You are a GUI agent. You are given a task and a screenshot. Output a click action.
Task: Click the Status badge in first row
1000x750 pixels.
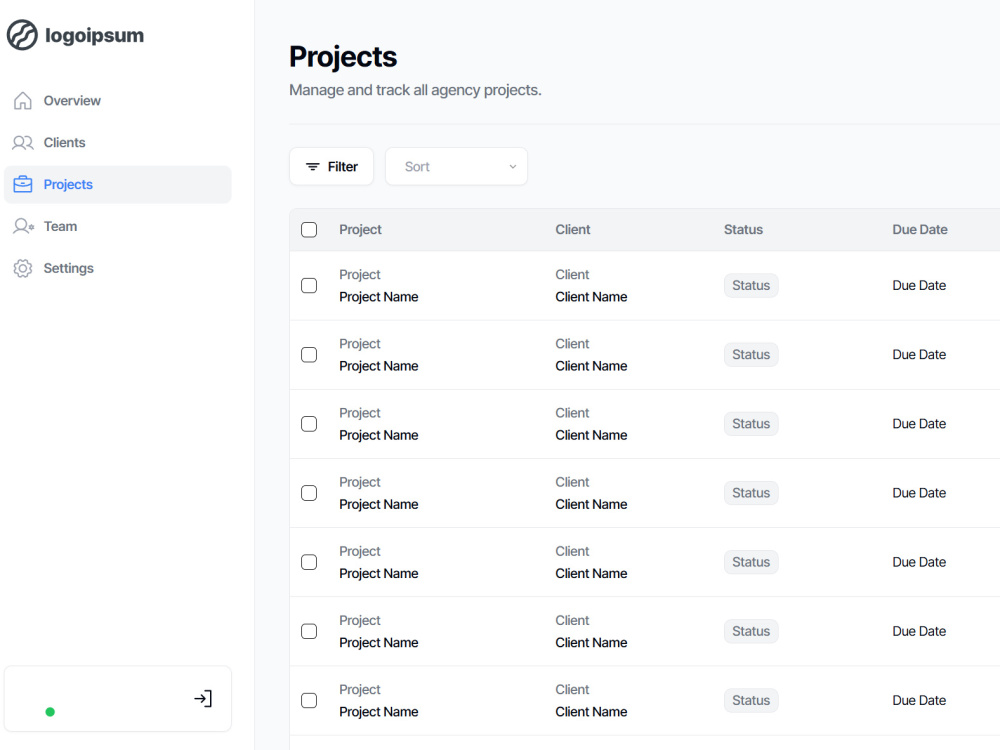point(751,286)
